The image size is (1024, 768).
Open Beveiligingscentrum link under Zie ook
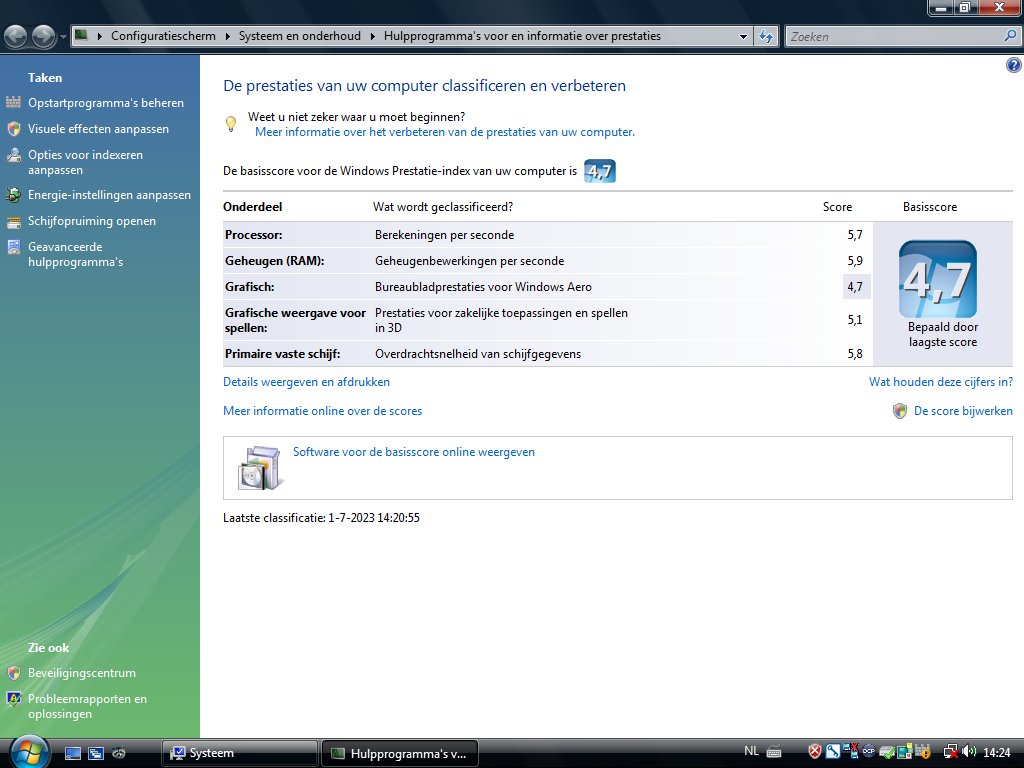(x=82, y=673)
